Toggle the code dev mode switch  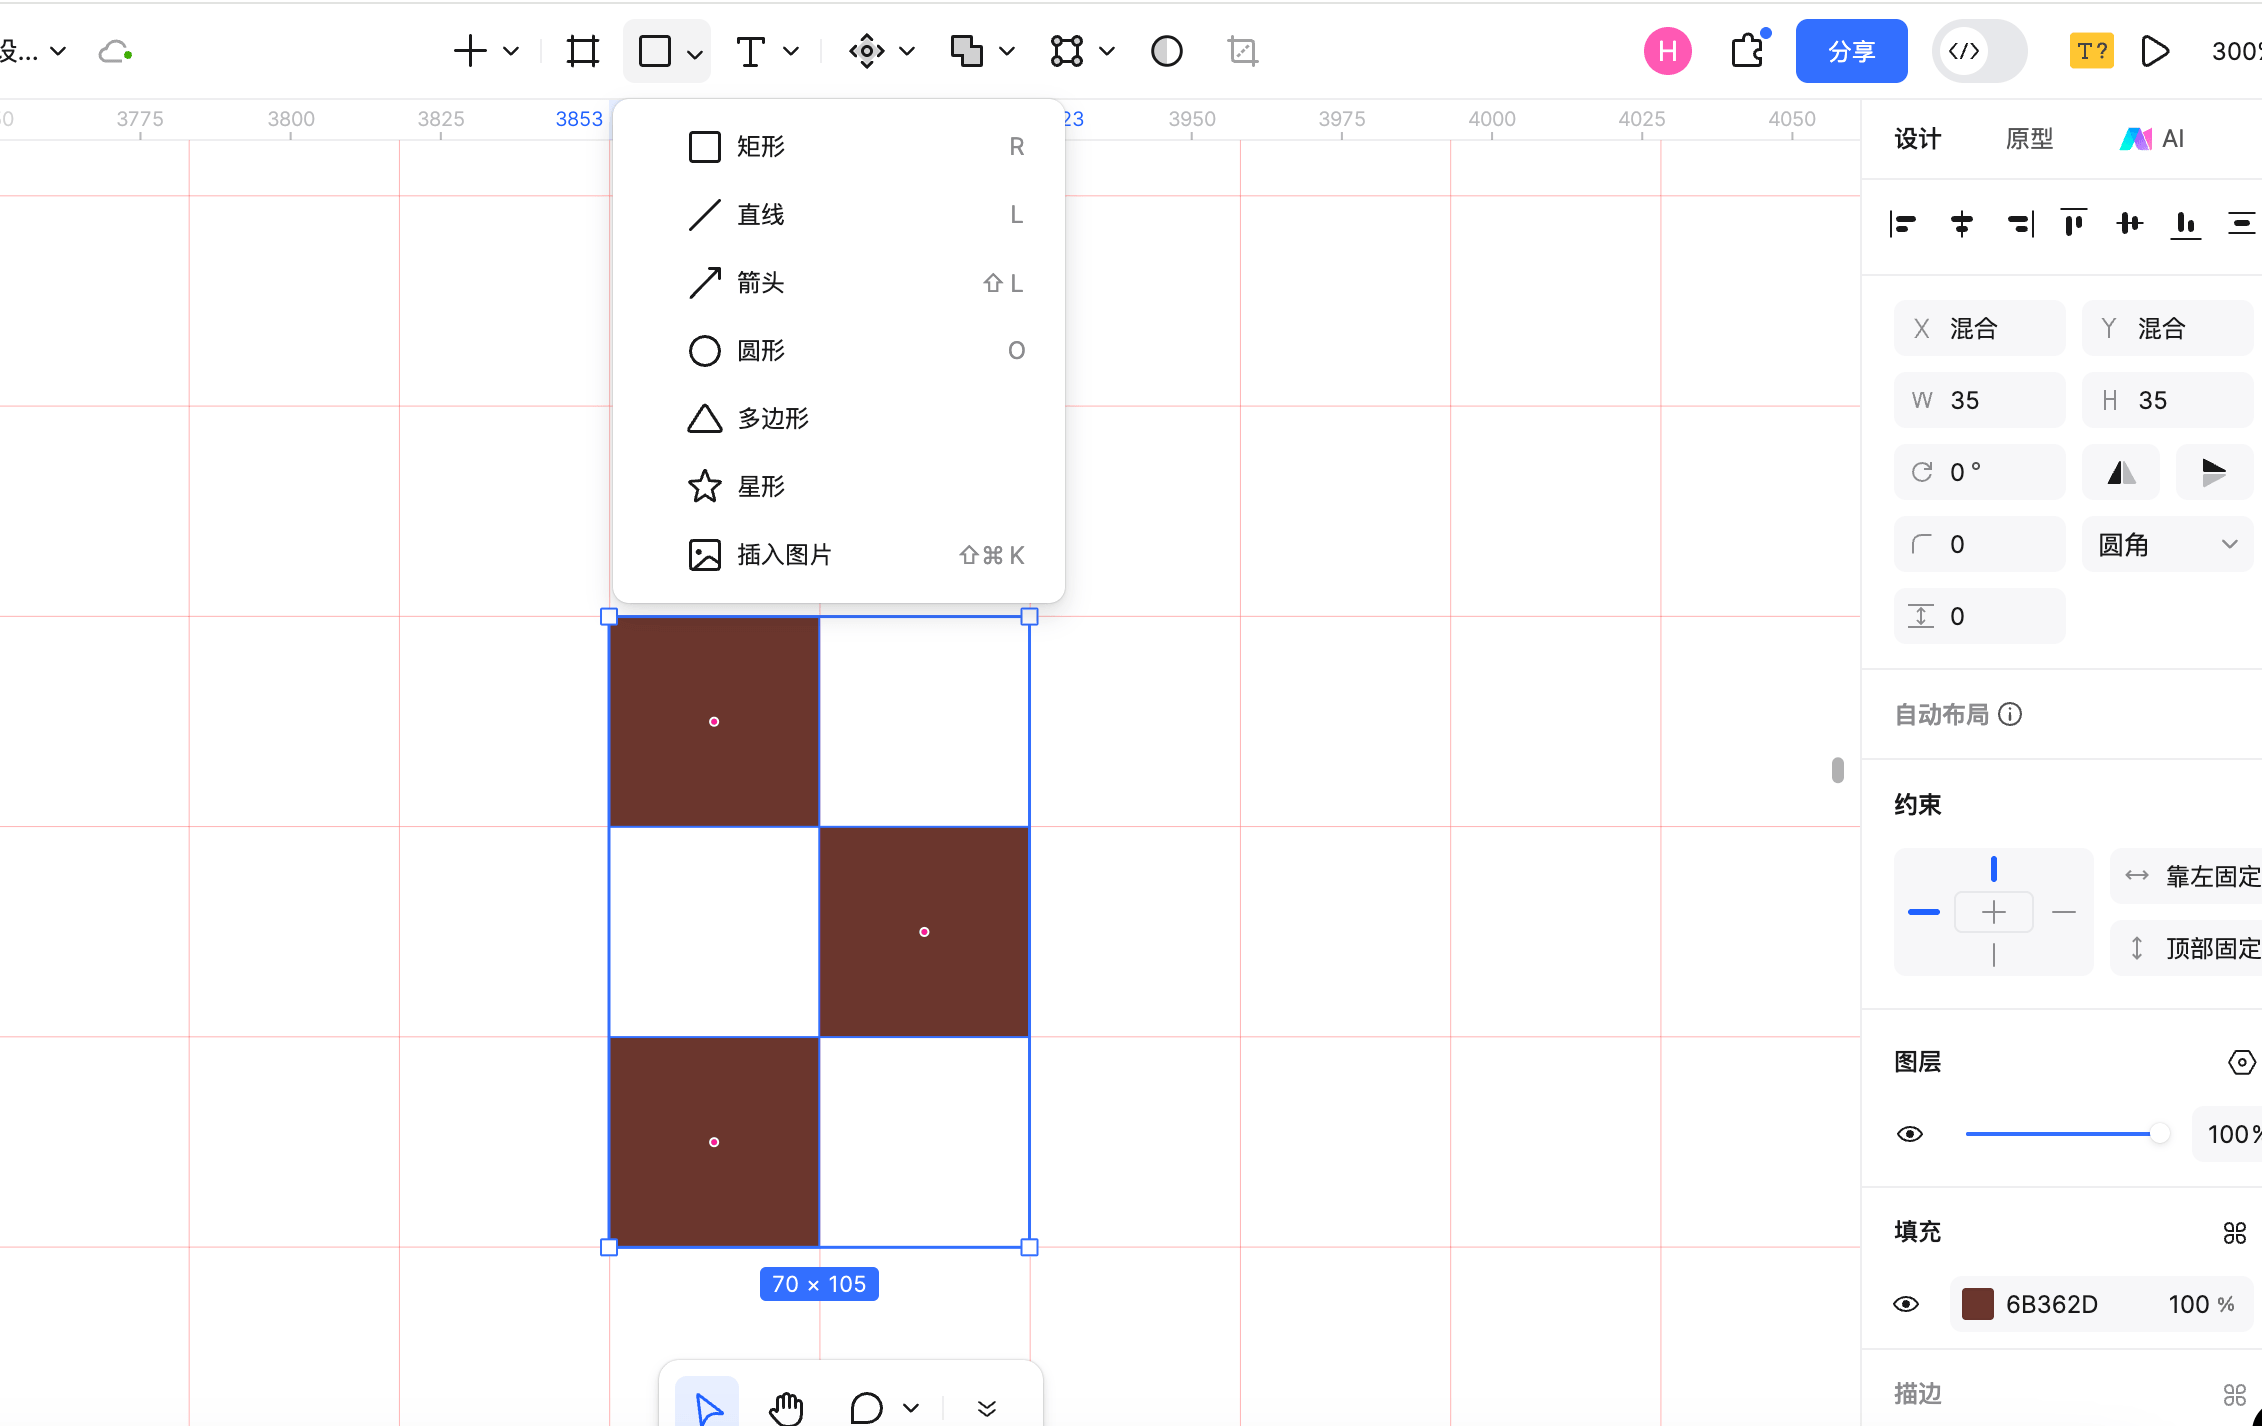[x=1979, y=51]
